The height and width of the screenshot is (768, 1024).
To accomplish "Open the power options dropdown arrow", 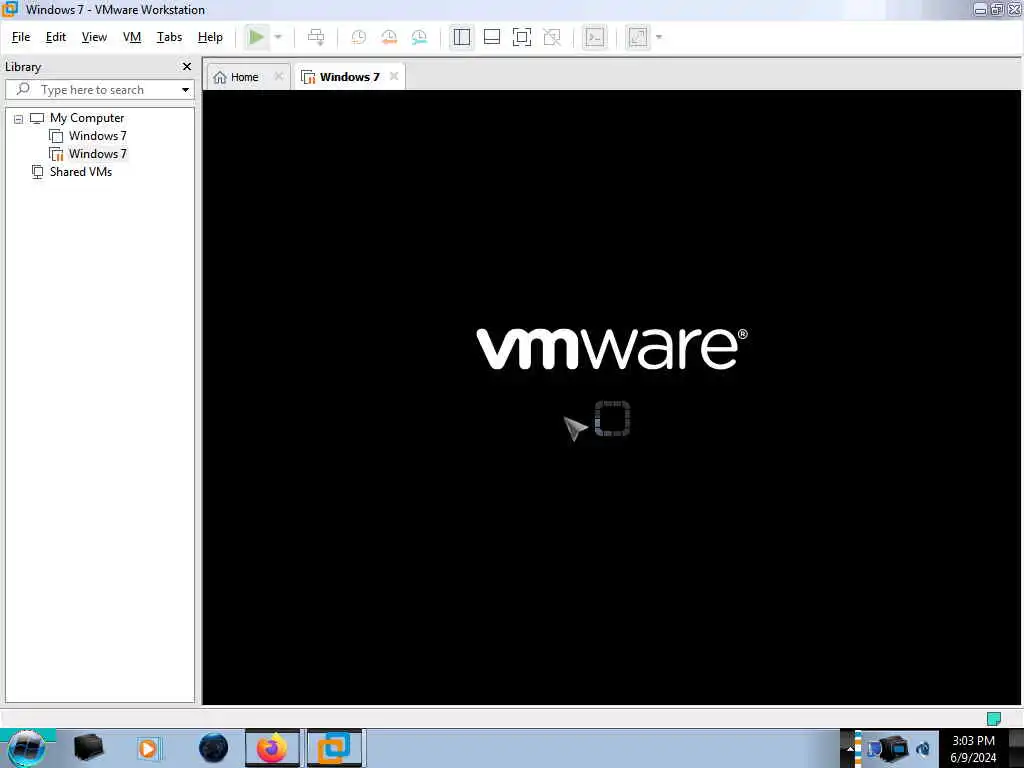I will coord(278,37).
